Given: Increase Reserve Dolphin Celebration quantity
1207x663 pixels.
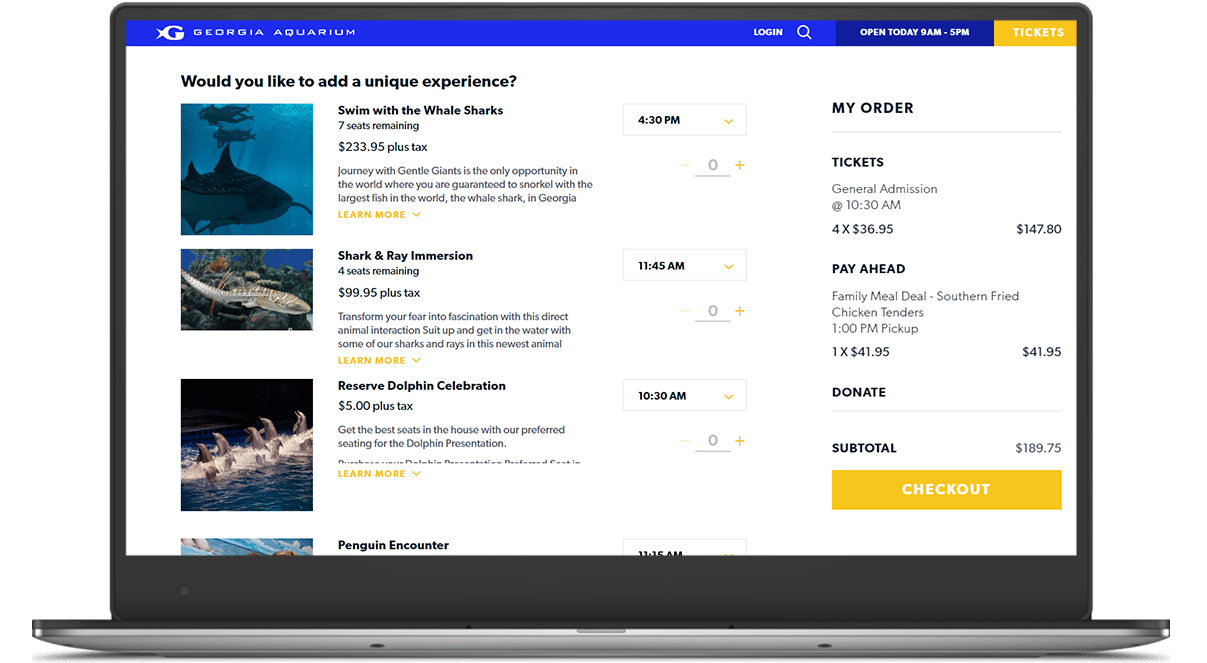Looking at the screenshot, I should pyautogui.click(x=739, y=440).
